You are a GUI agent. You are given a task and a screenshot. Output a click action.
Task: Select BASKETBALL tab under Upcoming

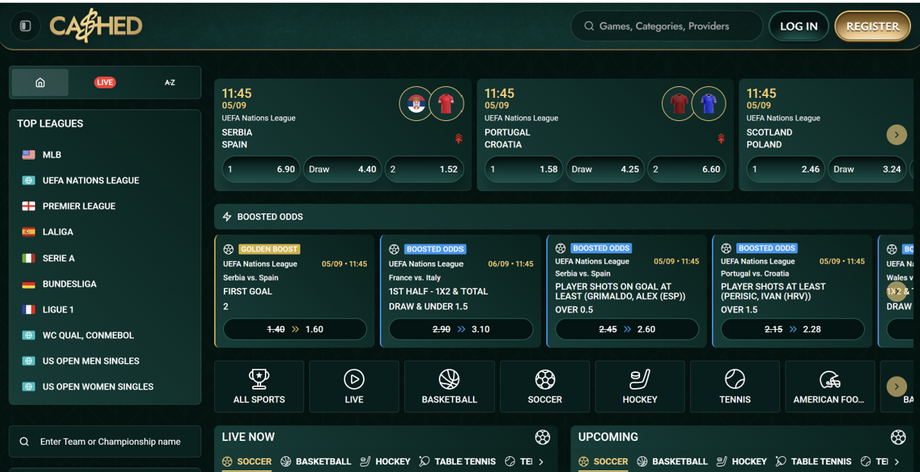click(672, 461)
